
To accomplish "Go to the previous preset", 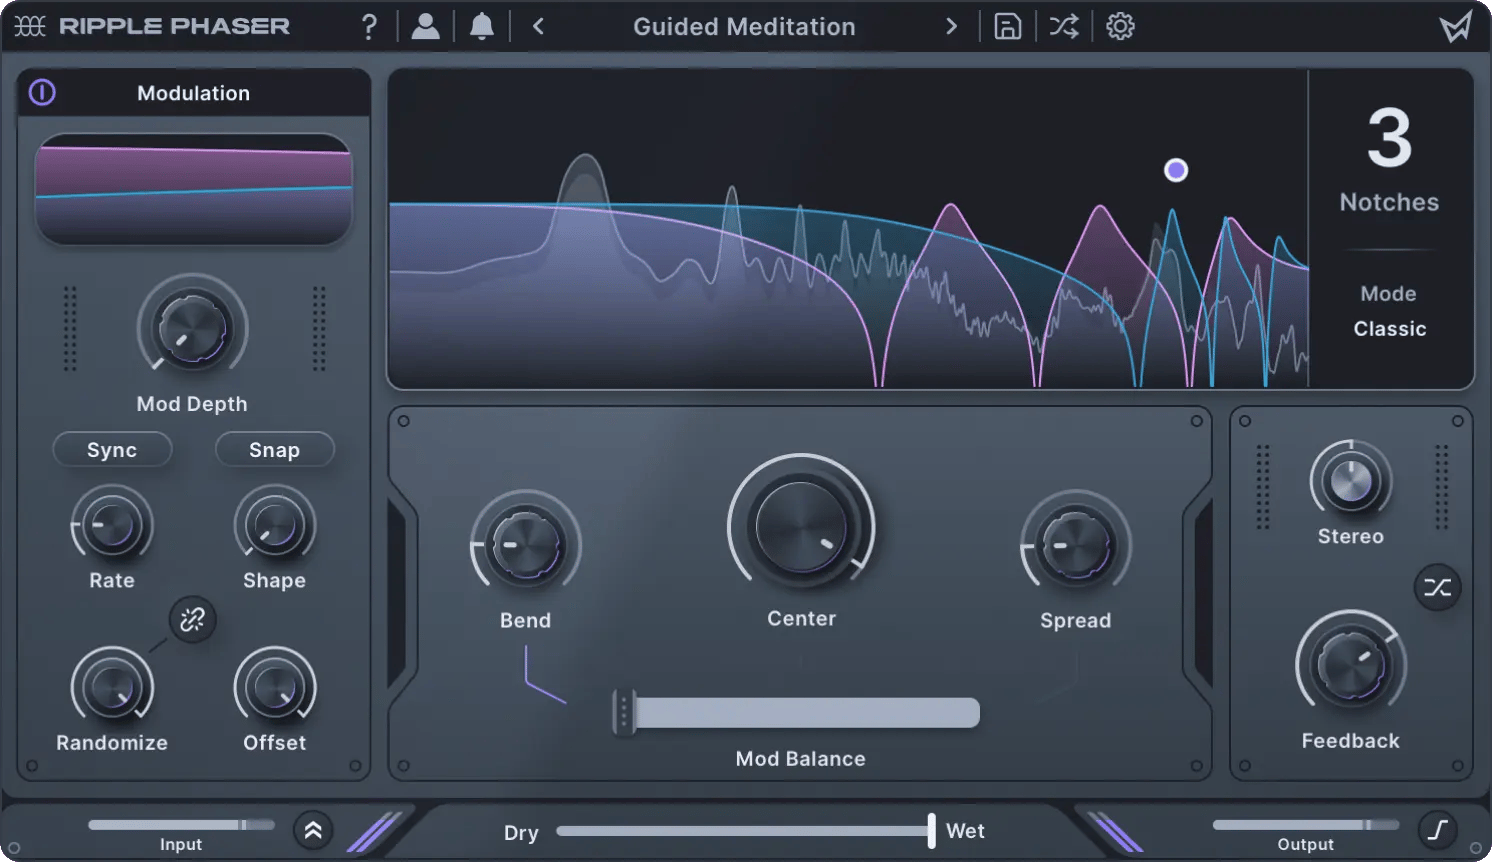I will (538, 27).
